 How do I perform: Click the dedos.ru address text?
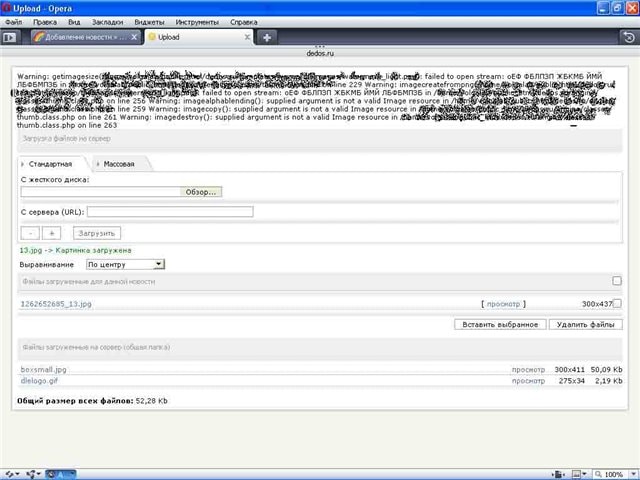coord(320,53)
